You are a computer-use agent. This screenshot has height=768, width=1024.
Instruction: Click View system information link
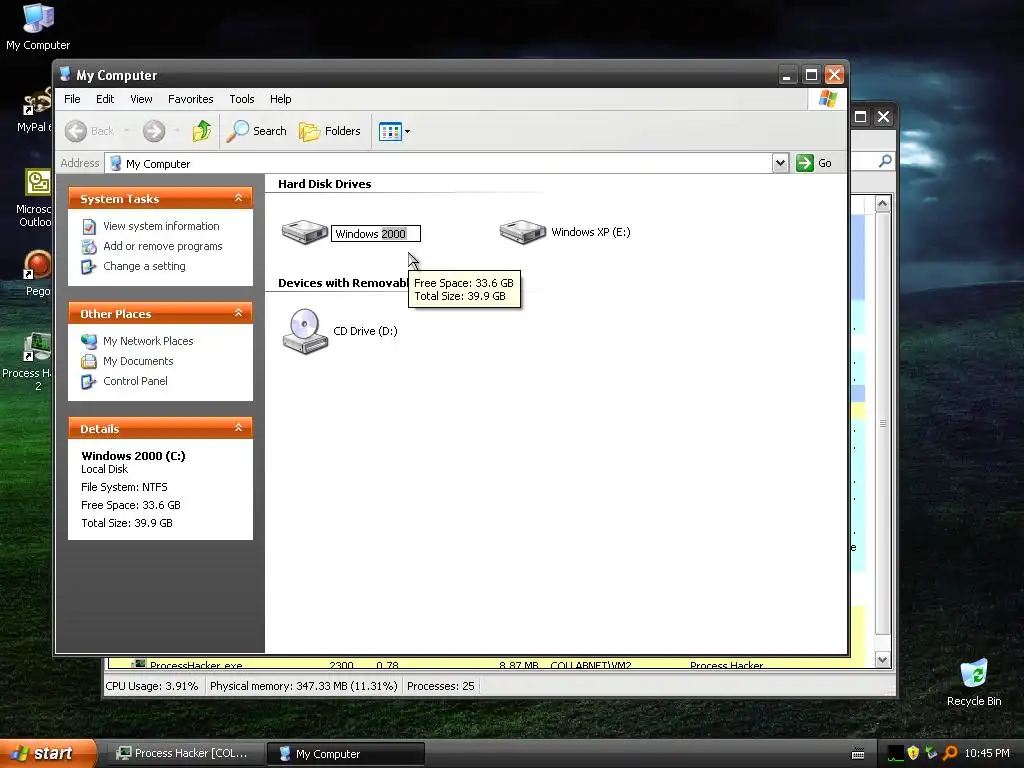(x=161, y=226)
